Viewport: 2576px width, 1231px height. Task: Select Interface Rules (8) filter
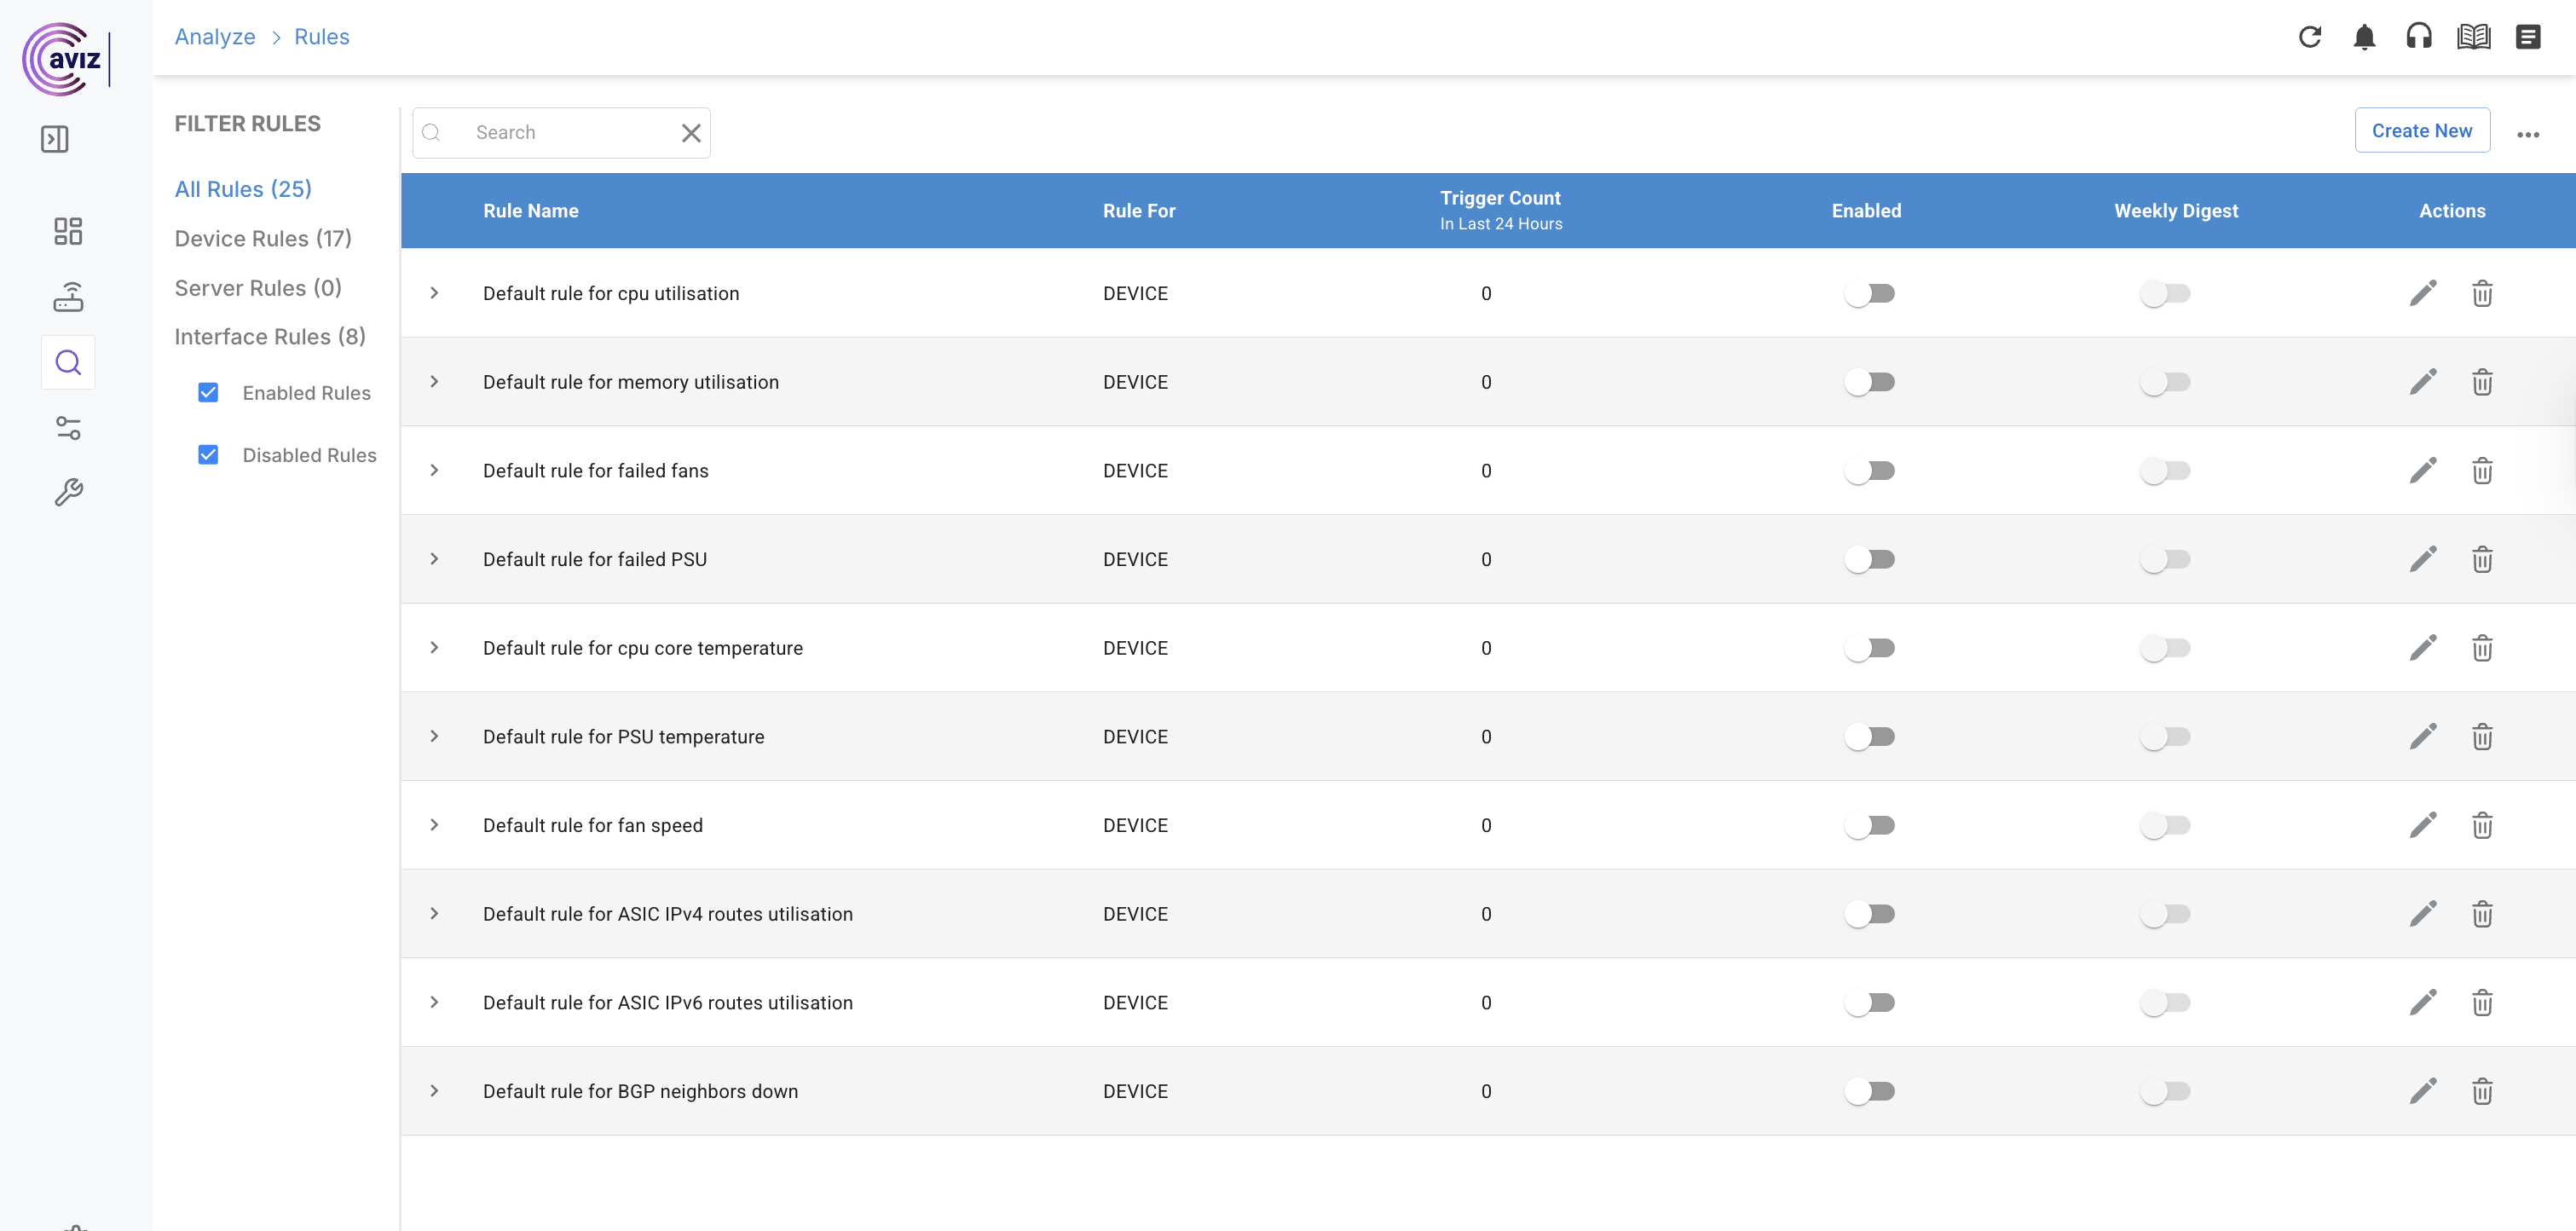(270, 337)
